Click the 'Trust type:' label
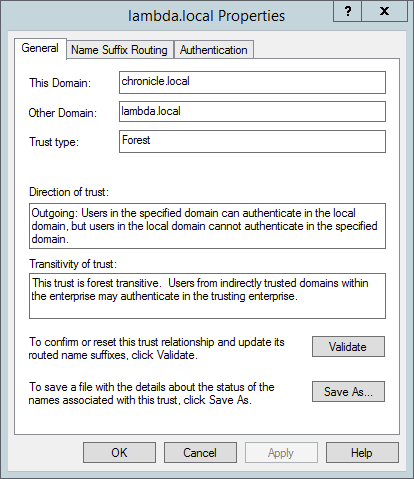 point(54,142)
